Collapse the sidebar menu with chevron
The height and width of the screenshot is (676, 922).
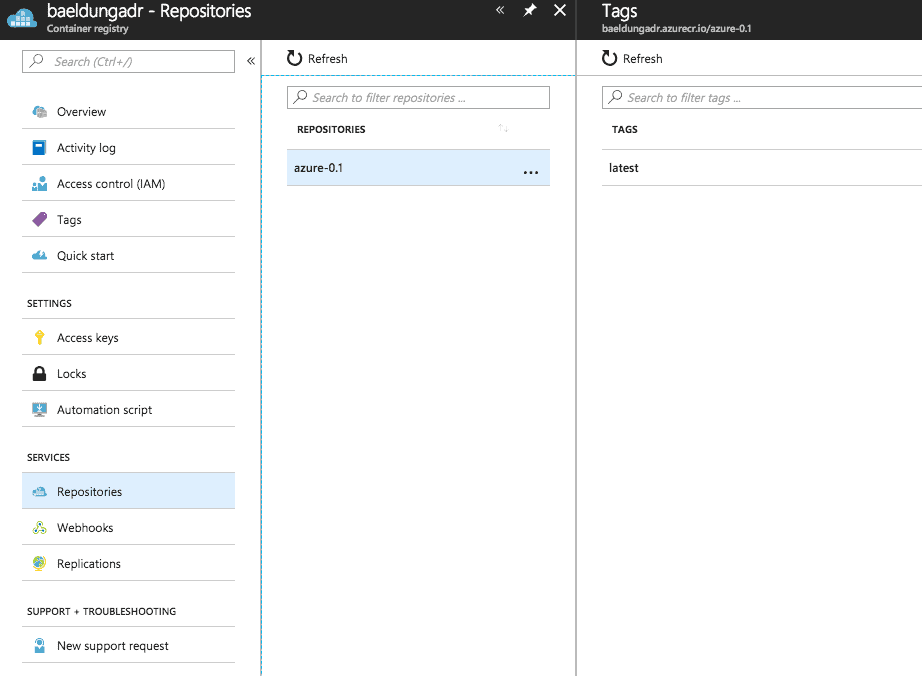[x=250, y=61]
